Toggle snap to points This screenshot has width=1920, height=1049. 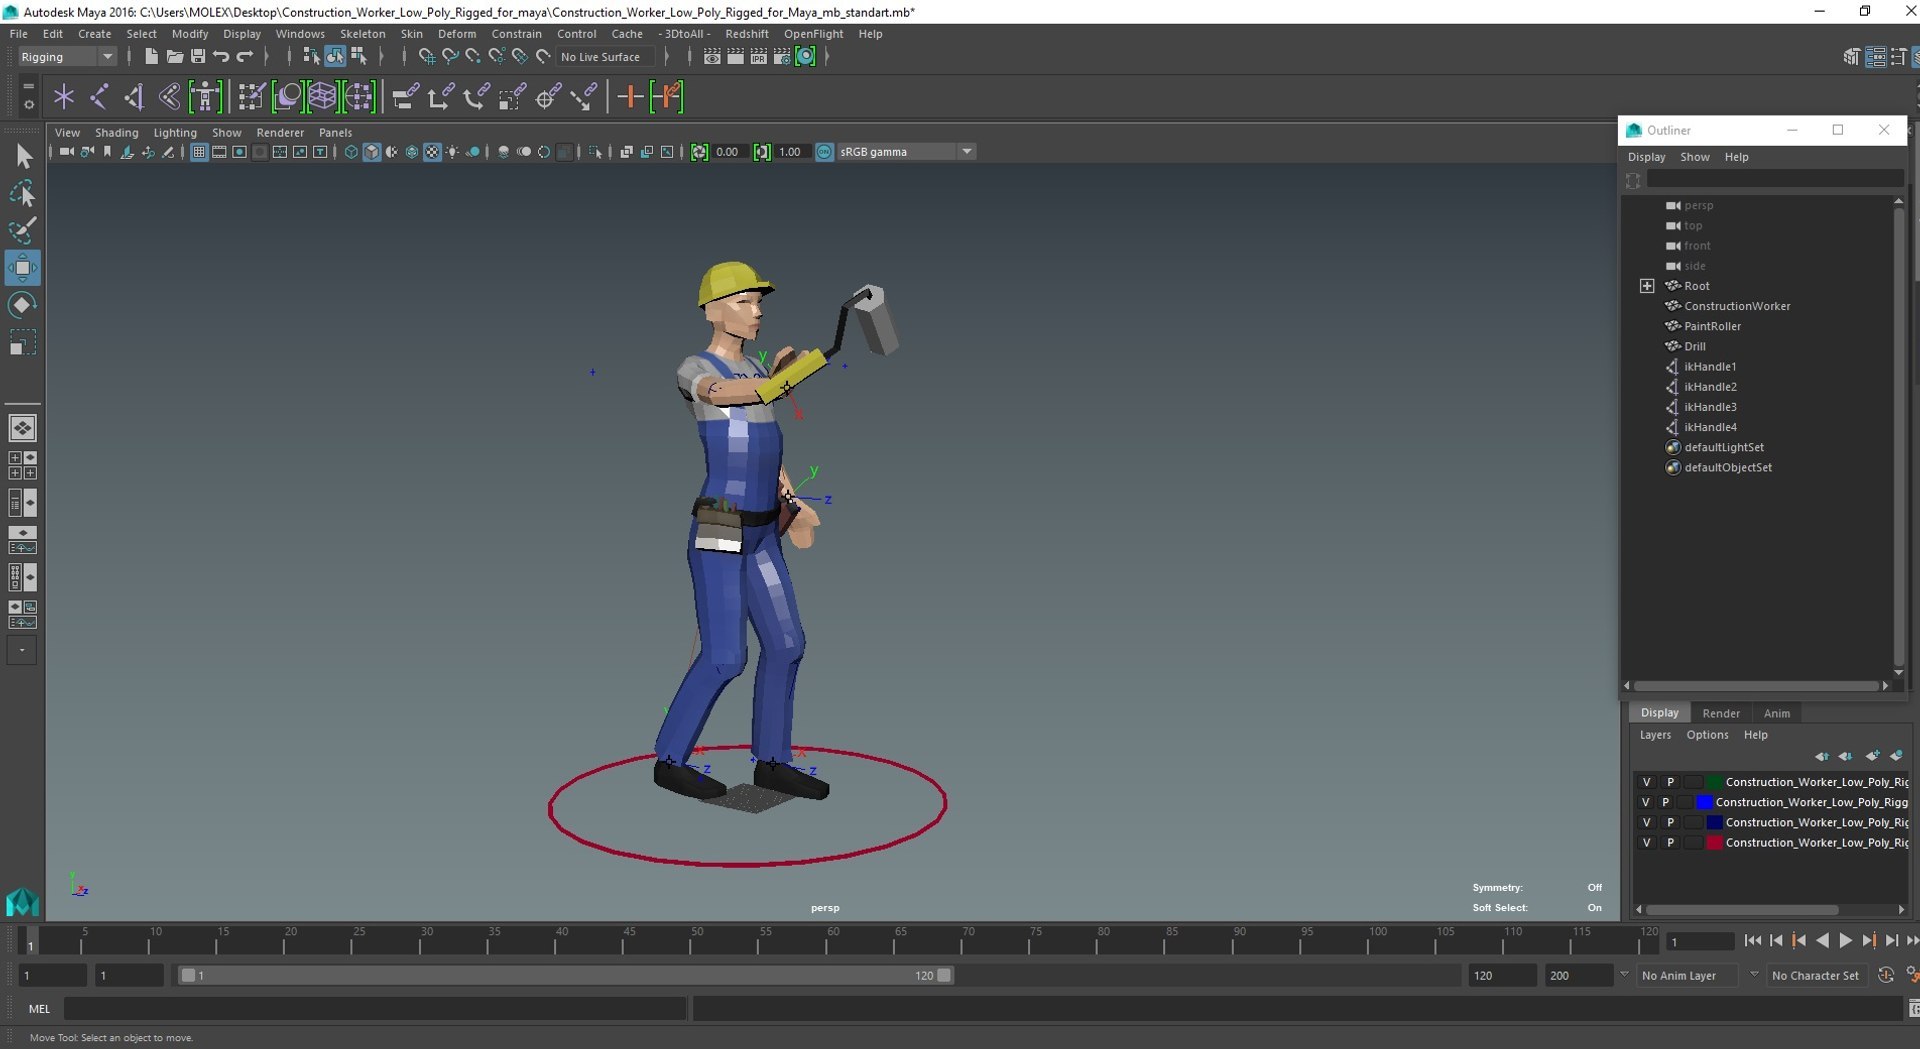[473, 57]
